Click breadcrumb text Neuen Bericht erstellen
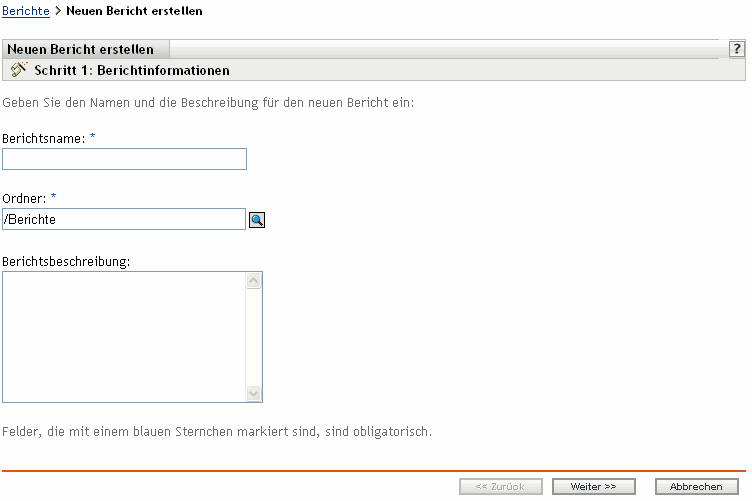Viewport: 752px width, 501px height. (x=134, y=11)
